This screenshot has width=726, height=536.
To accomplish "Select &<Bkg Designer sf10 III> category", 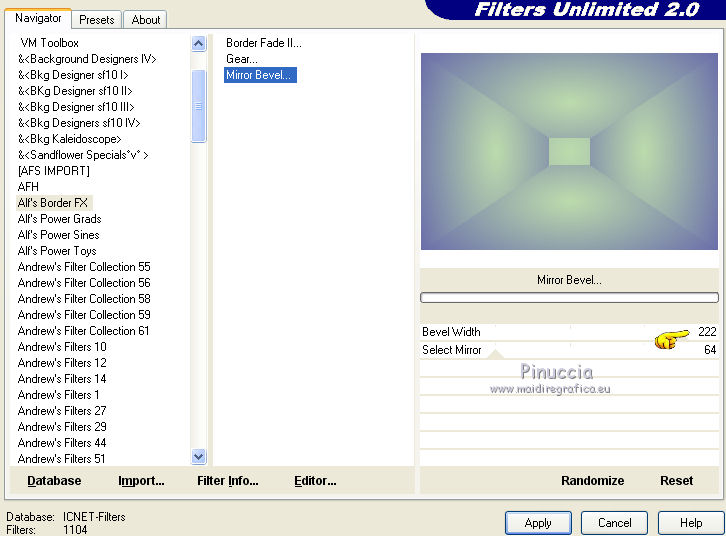I will pyautogui.click(x=76, y=107).
